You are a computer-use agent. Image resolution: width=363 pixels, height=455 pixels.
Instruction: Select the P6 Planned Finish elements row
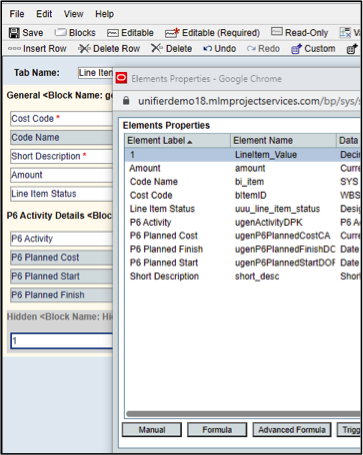coord(243,249)
